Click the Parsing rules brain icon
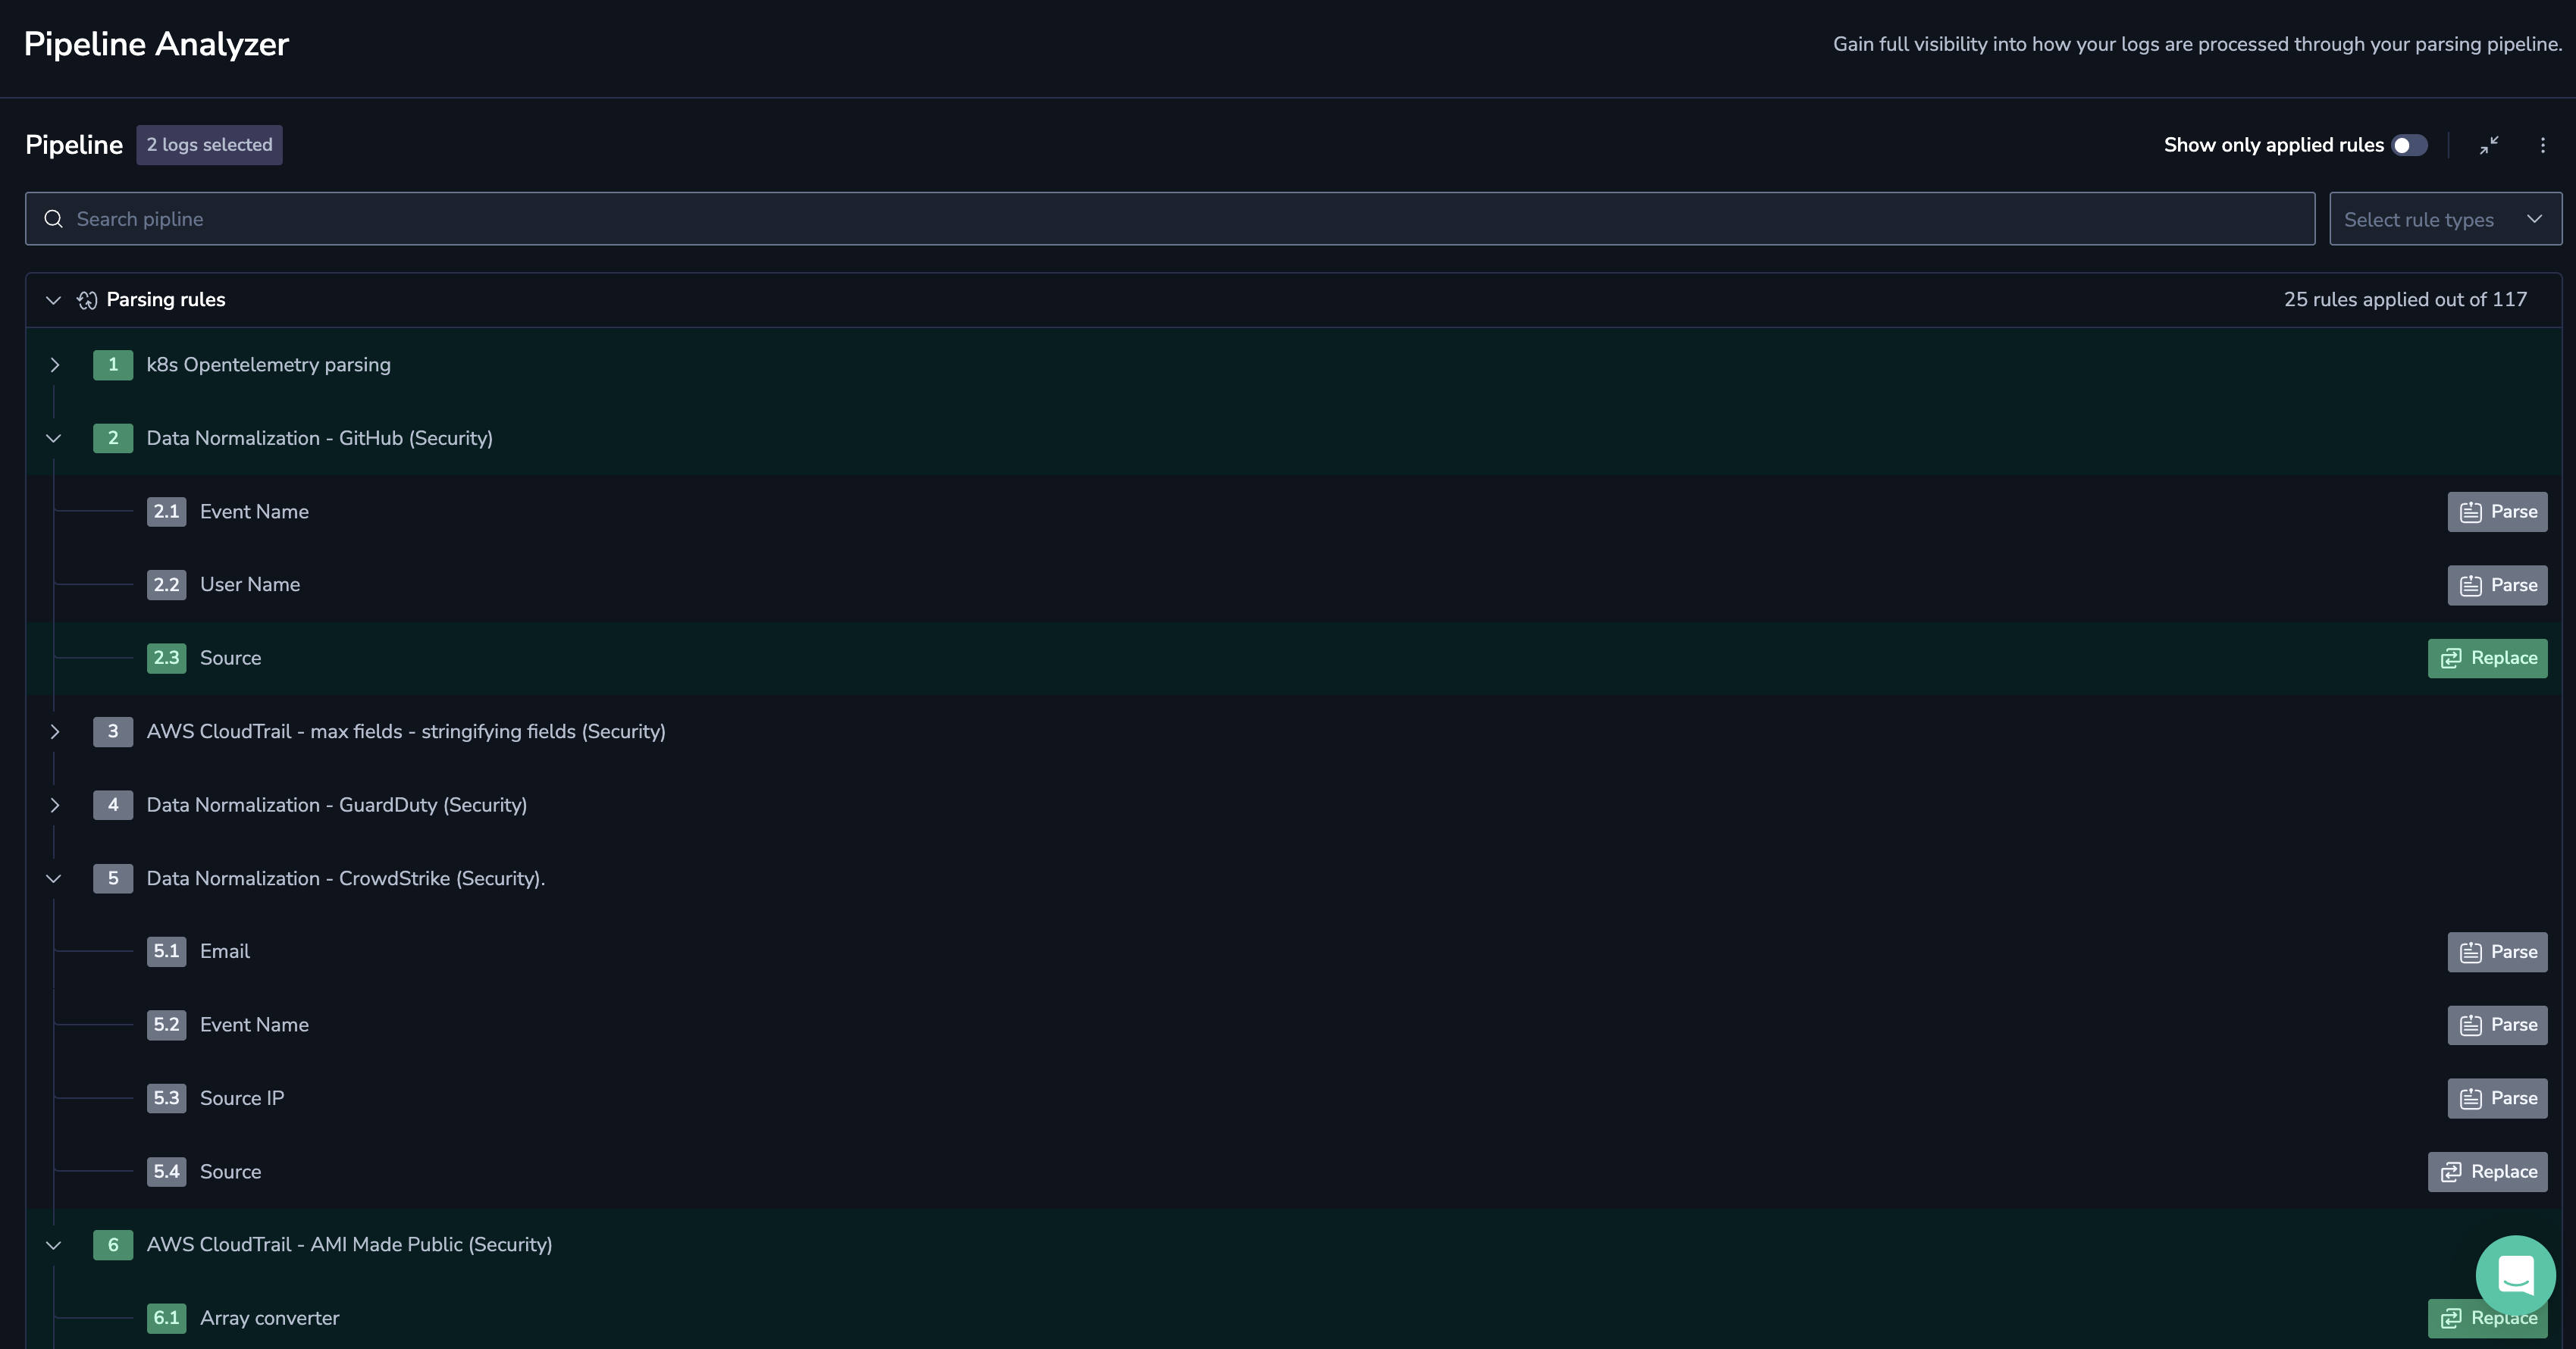This screenshot has height=1349, width=2576. (x=87, y=300)
